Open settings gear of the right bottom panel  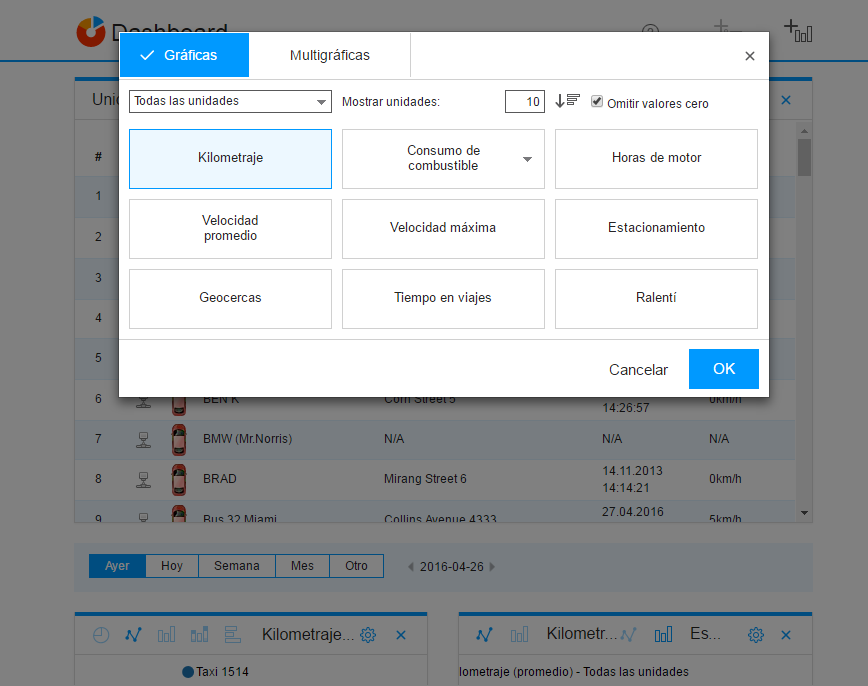click(756, 635)
